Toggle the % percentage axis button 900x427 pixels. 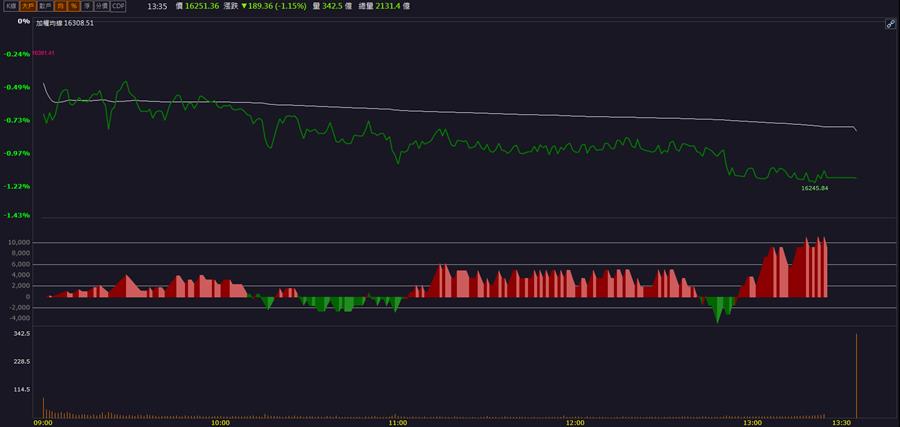(x=73, y=6)
